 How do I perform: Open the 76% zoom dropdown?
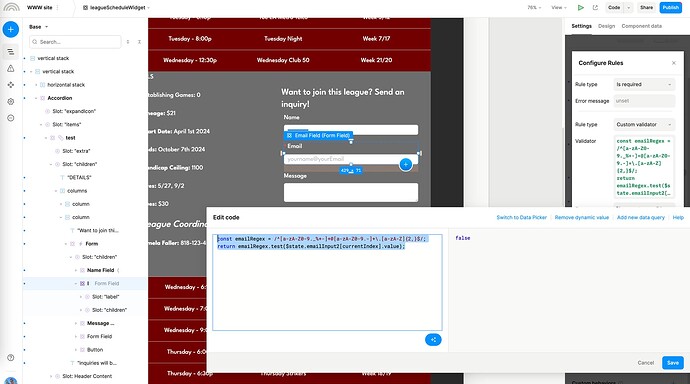click(534, 7)
